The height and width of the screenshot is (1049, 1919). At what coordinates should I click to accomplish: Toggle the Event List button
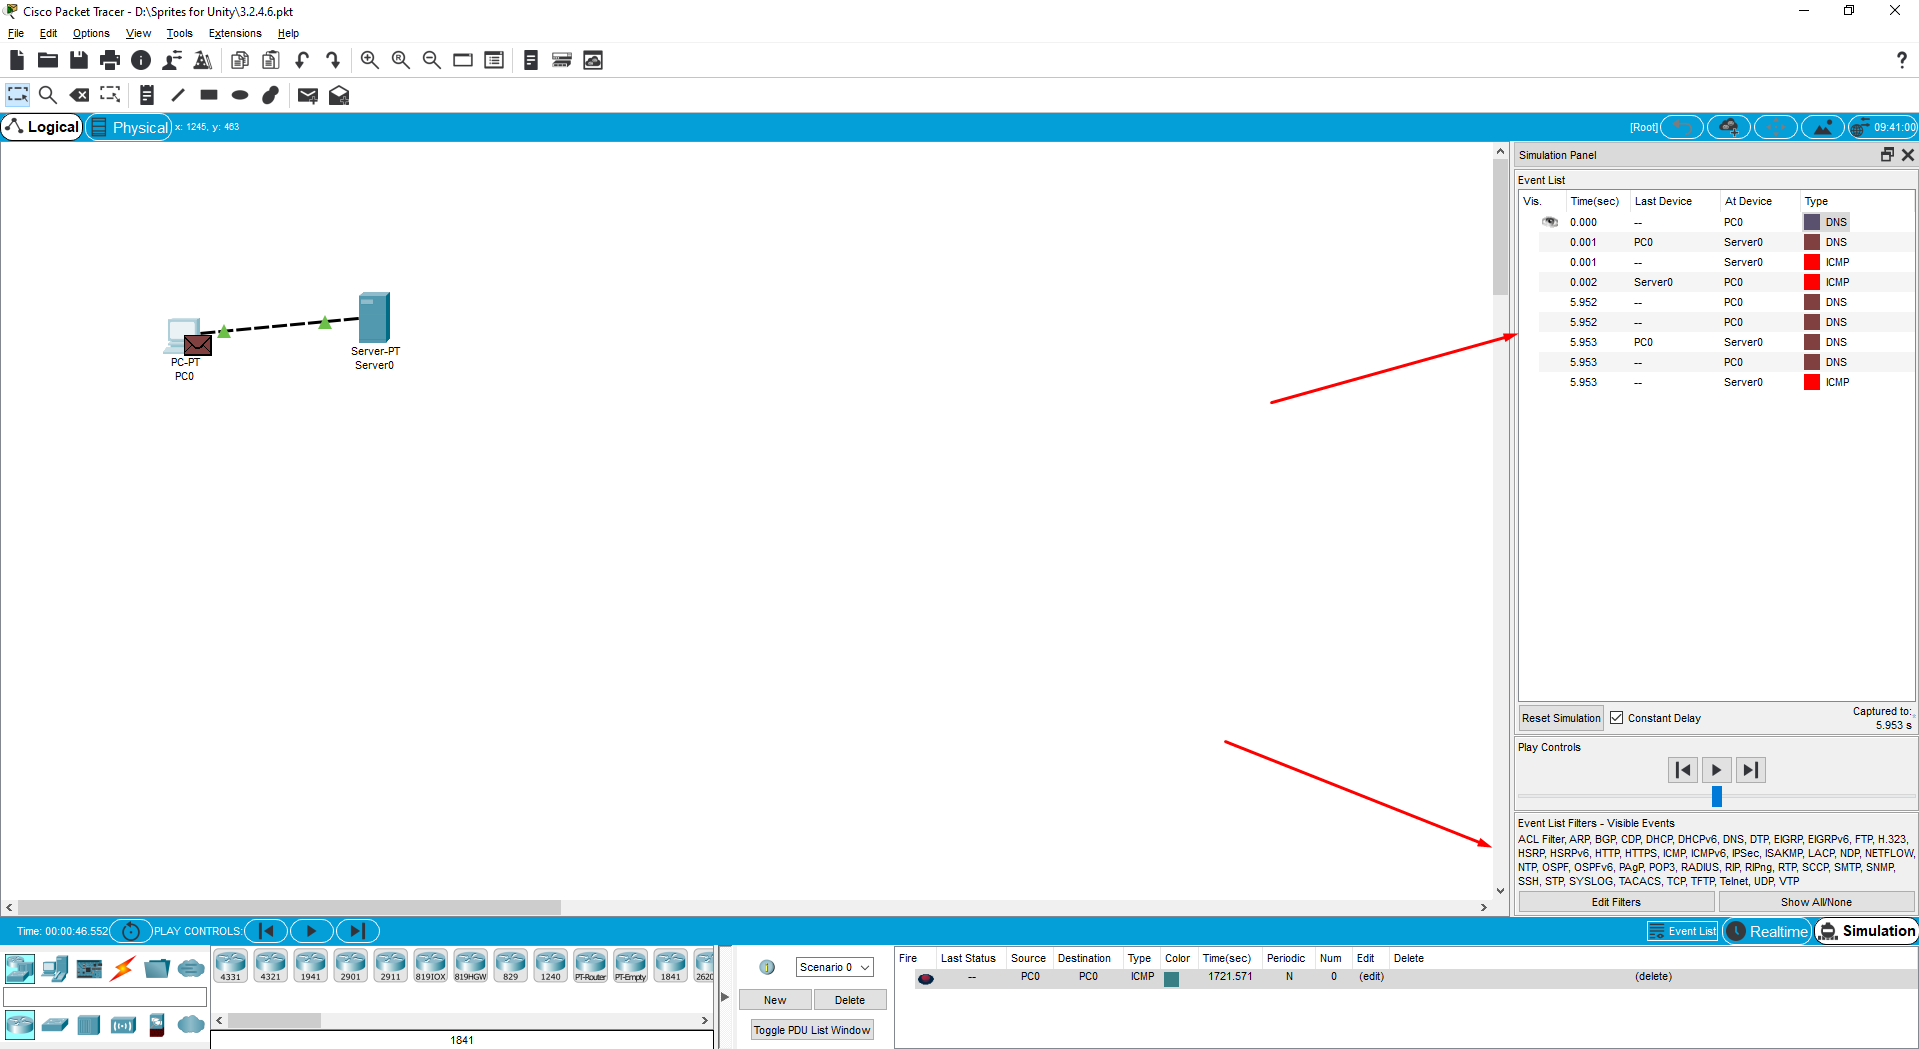click(1682, 931)
